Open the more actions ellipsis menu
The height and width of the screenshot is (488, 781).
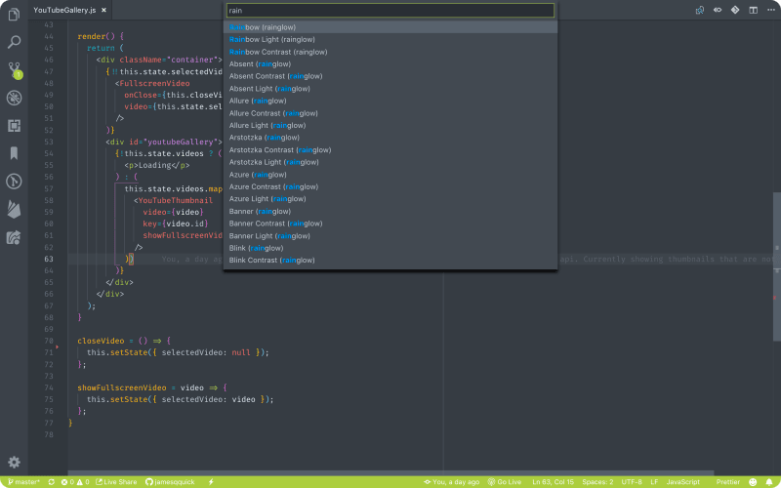click(771, 10)
